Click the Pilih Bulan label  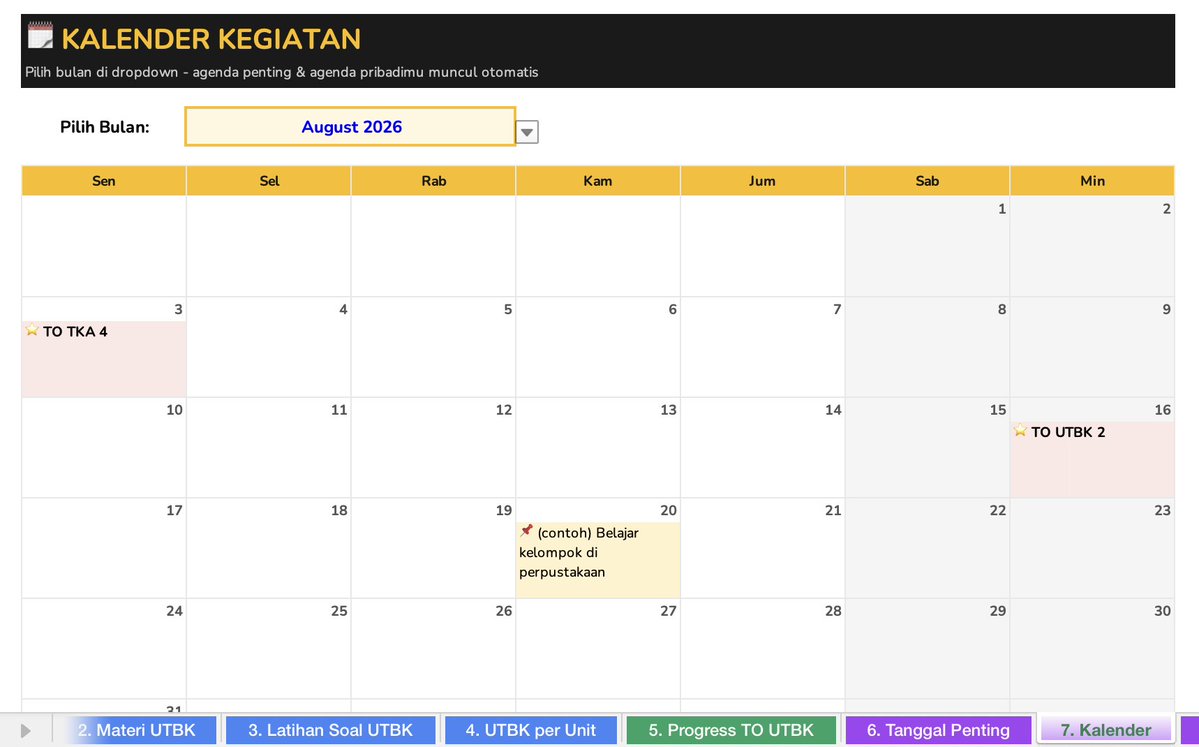click(105, 127)
